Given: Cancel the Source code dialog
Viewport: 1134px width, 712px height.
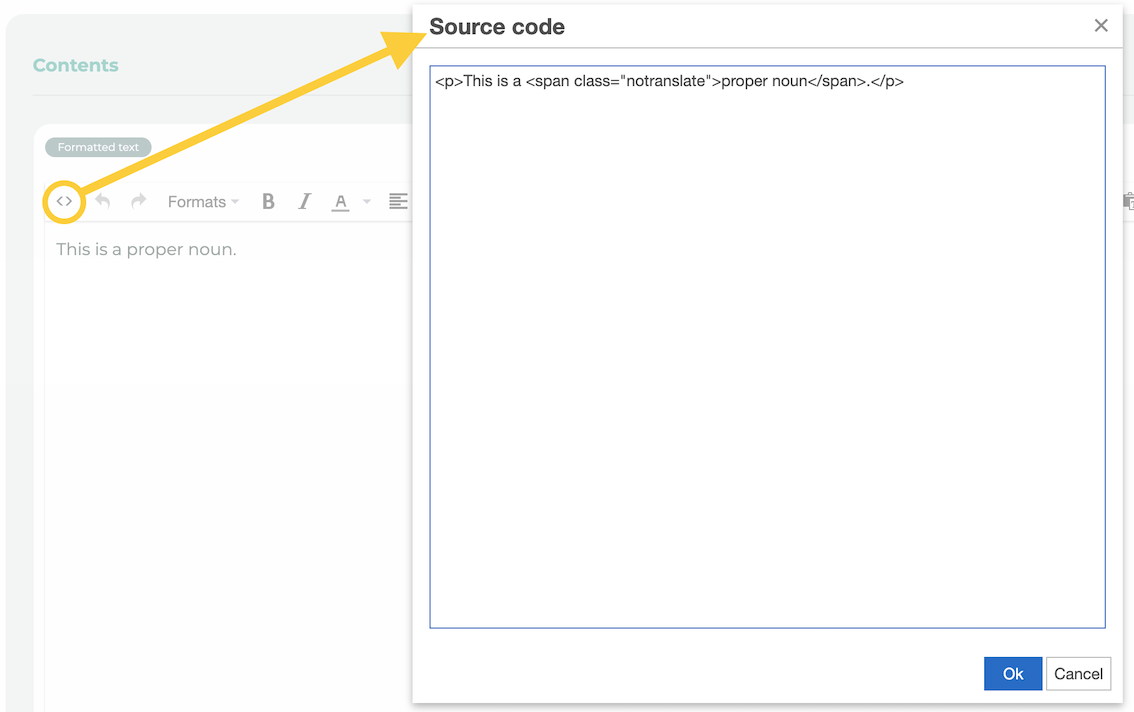Looking at the screenshot, I should pos(1078,674).
